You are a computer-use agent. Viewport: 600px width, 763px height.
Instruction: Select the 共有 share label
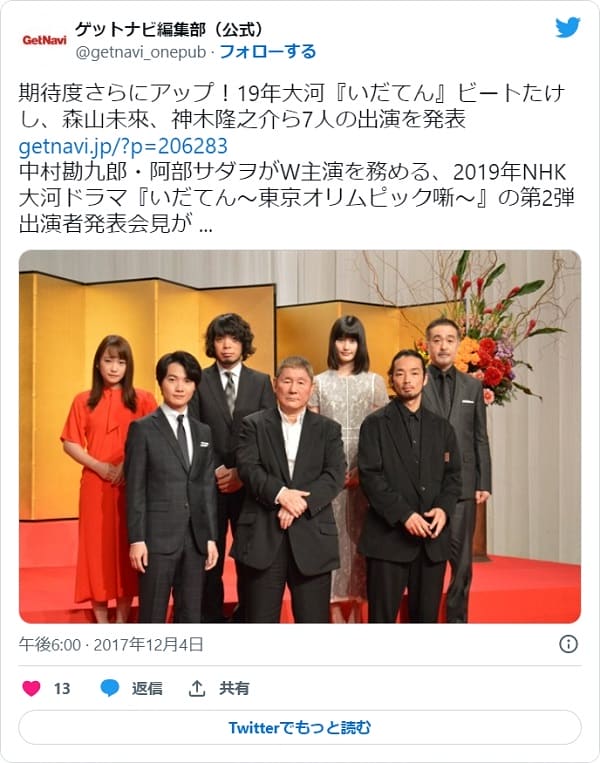click(234, 688)
